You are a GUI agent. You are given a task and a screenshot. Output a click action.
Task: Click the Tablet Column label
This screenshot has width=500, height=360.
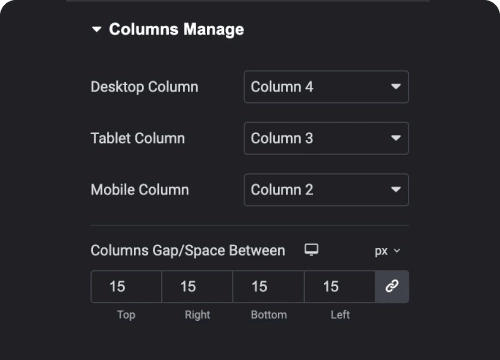138,138
